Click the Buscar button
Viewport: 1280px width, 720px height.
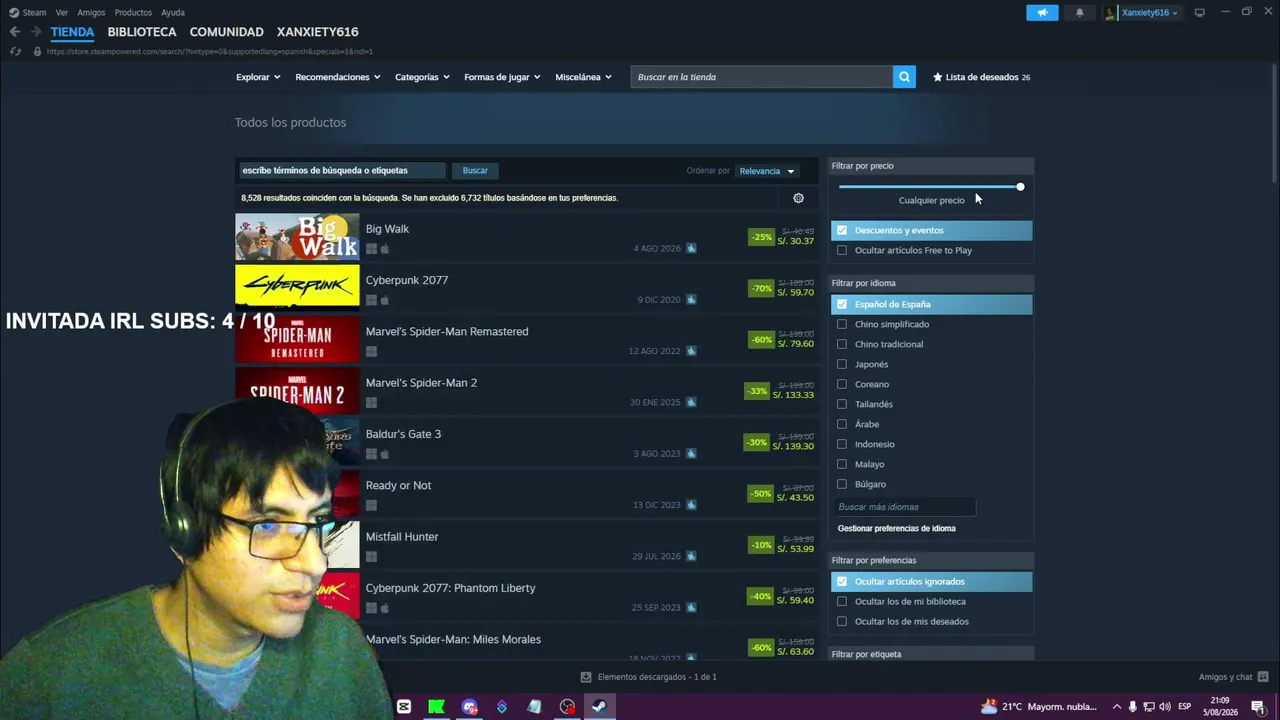tap(475, 171)
